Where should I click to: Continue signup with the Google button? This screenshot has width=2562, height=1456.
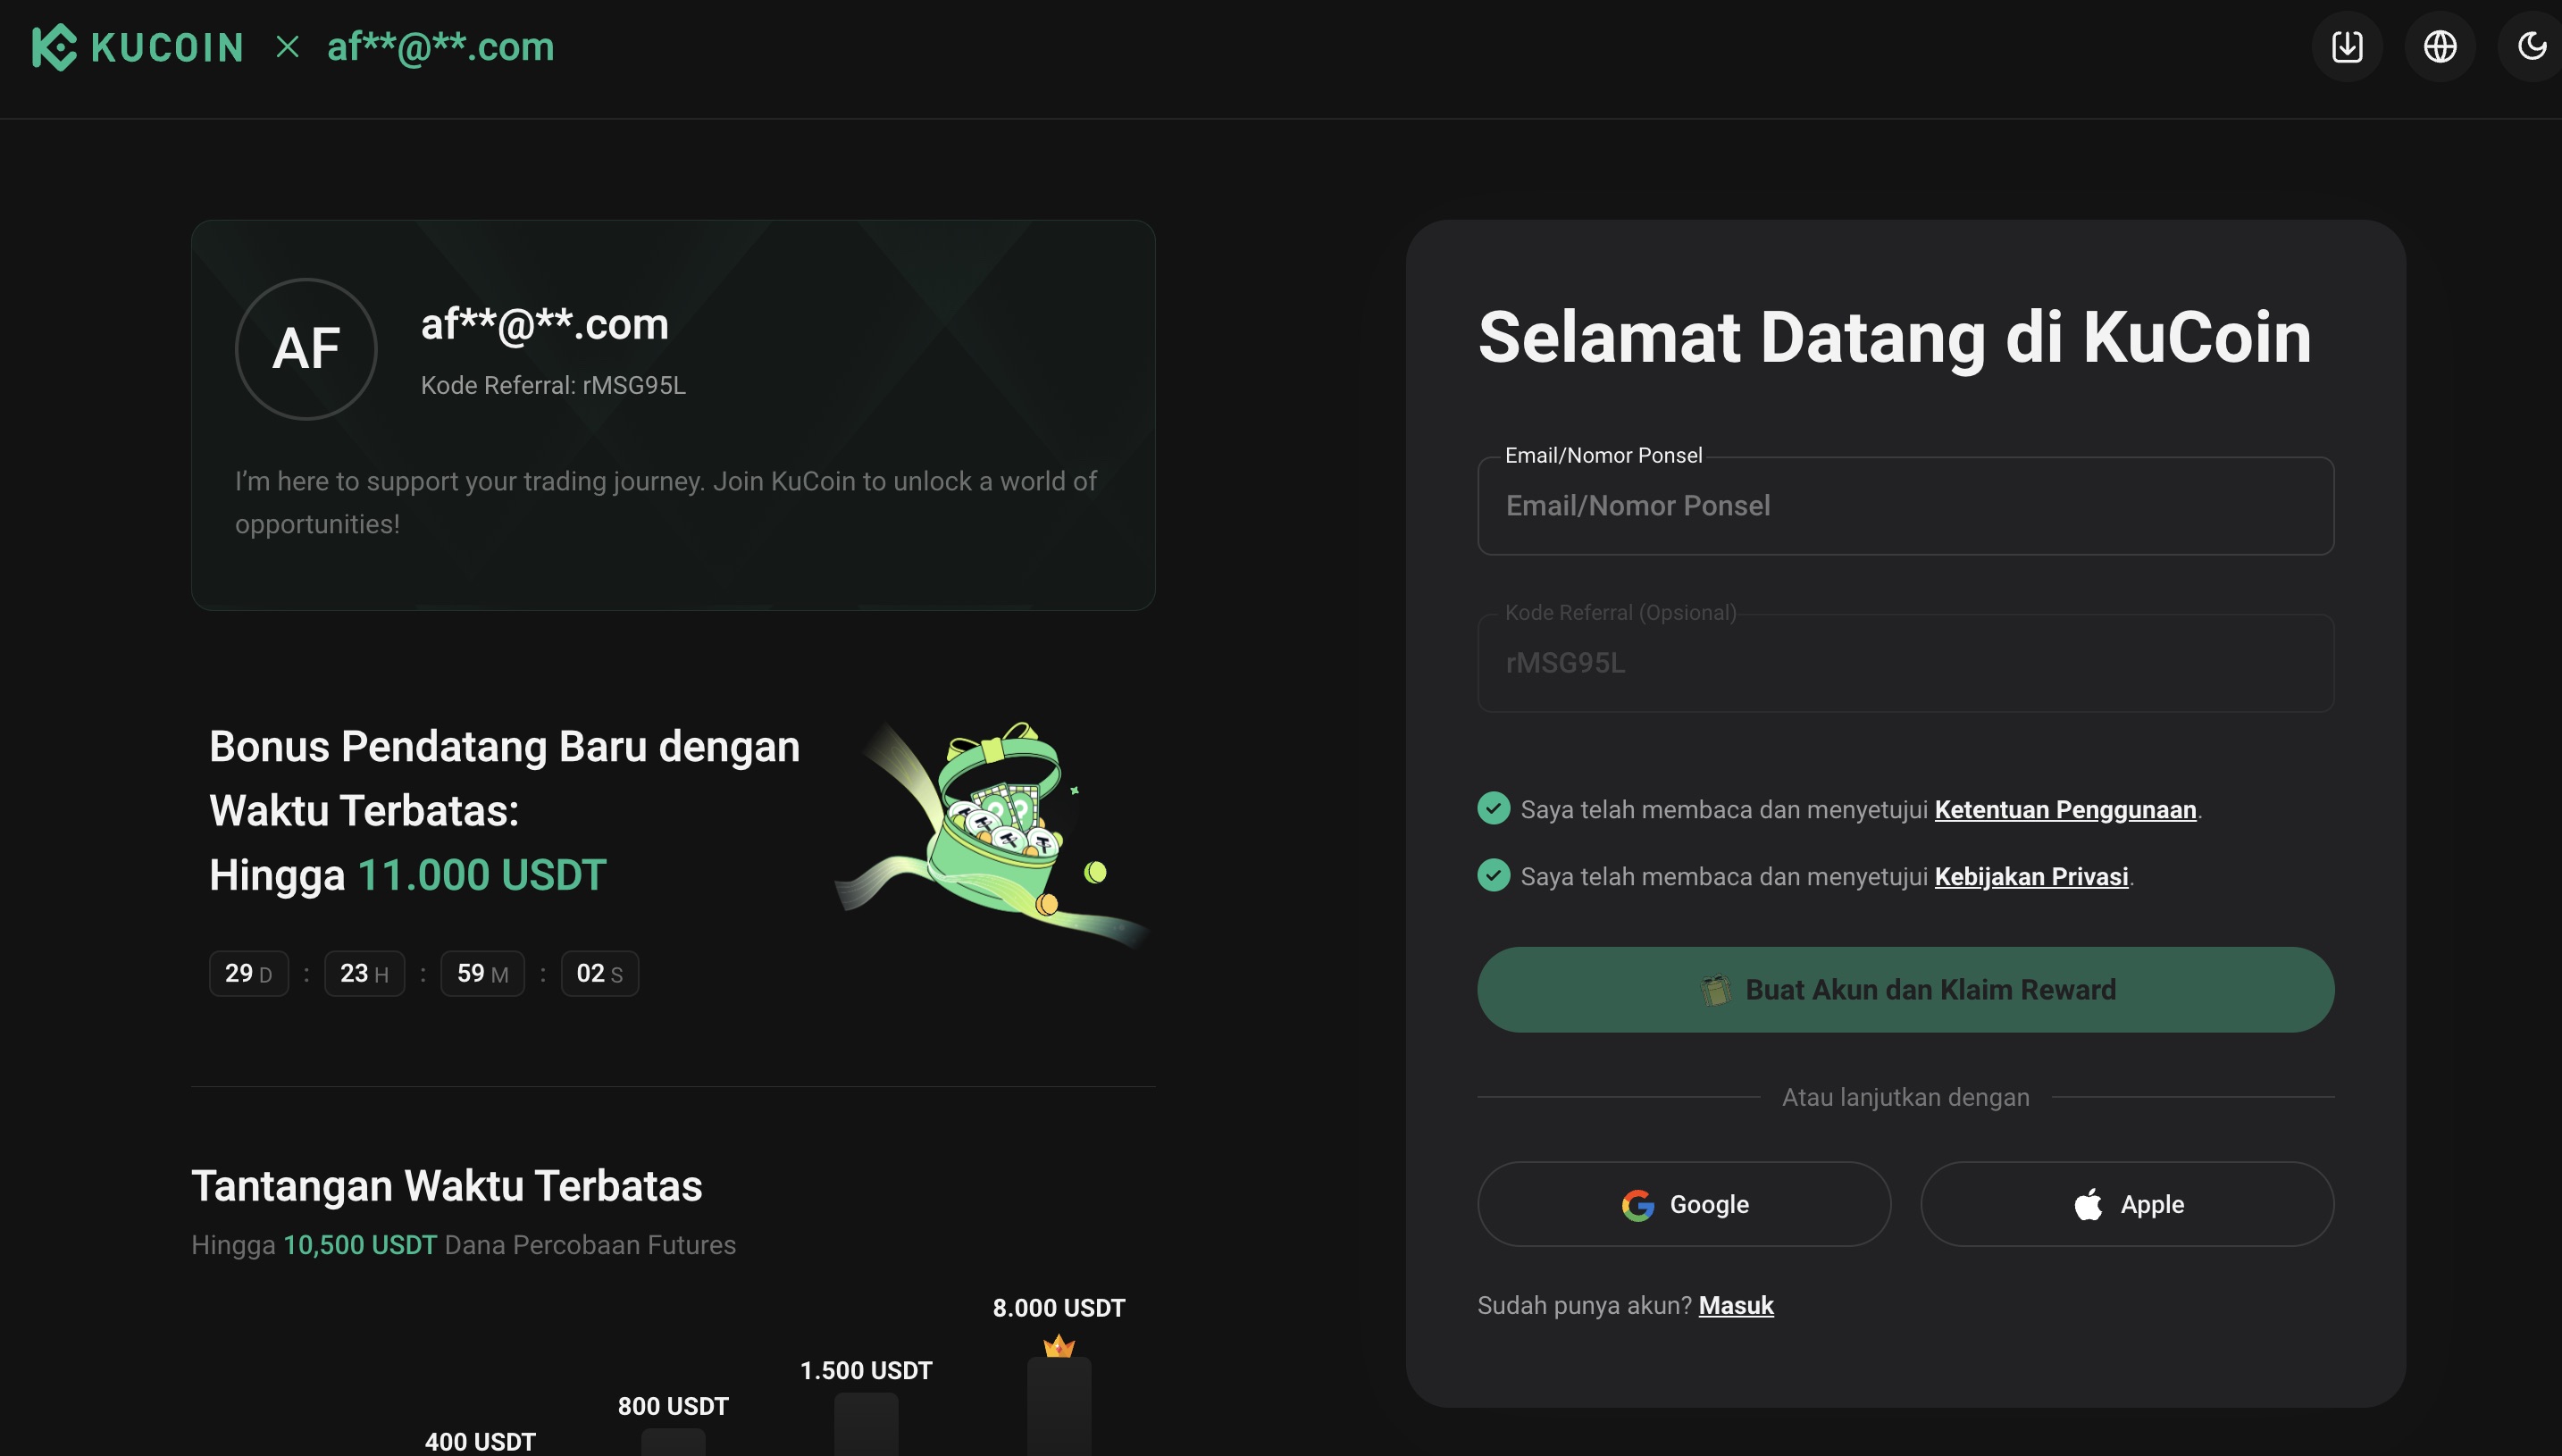1683,1204
